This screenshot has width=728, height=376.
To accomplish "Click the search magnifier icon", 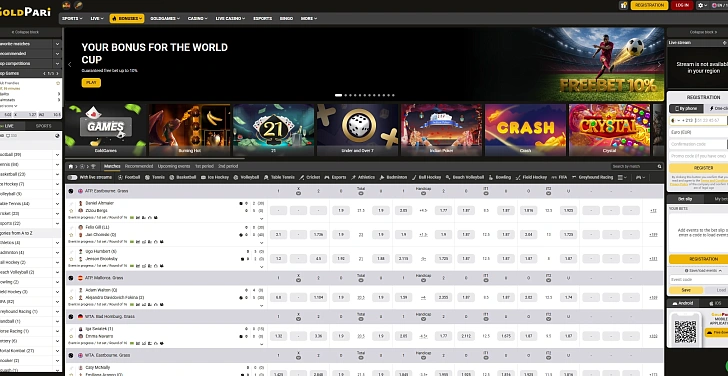I will pyautogui.click(x=659, y=166).
